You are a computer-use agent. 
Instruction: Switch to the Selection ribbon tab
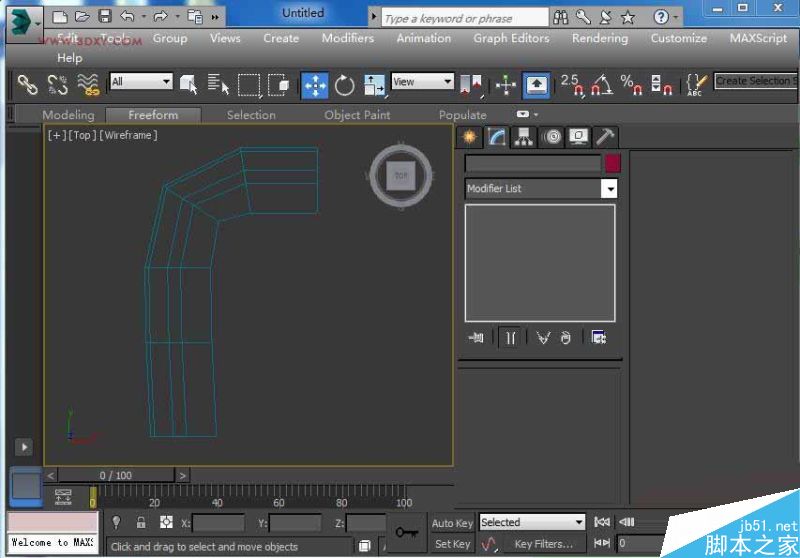pyautogui.click(x=251, y=115)
